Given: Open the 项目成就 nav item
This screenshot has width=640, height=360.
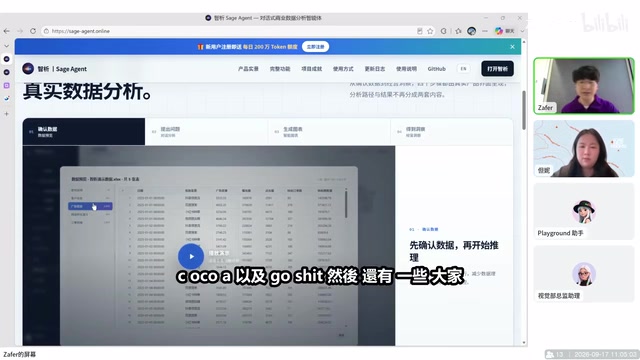Looking at the screenshot, I should pyautogui.click(x=311, y=69).
